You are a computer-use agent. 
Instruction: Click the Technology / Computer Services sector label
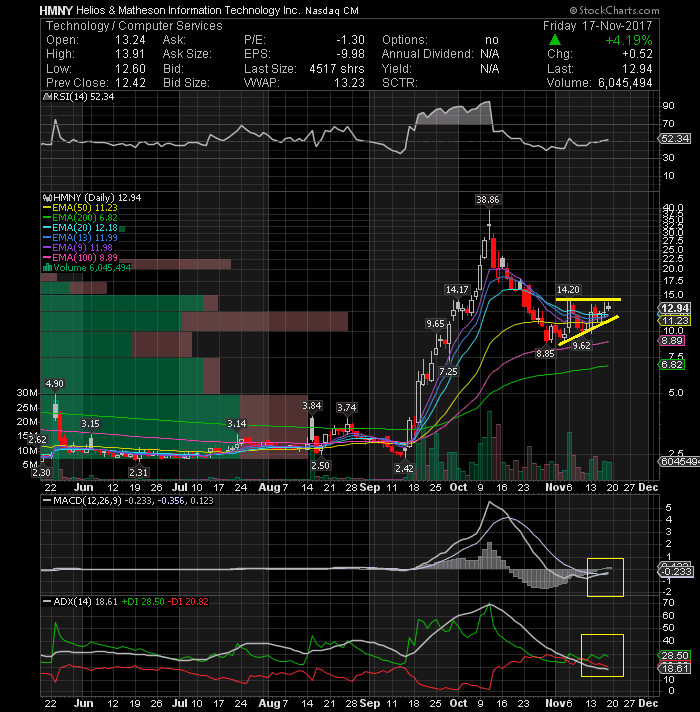pyautogui.click(x=134, y=26)
